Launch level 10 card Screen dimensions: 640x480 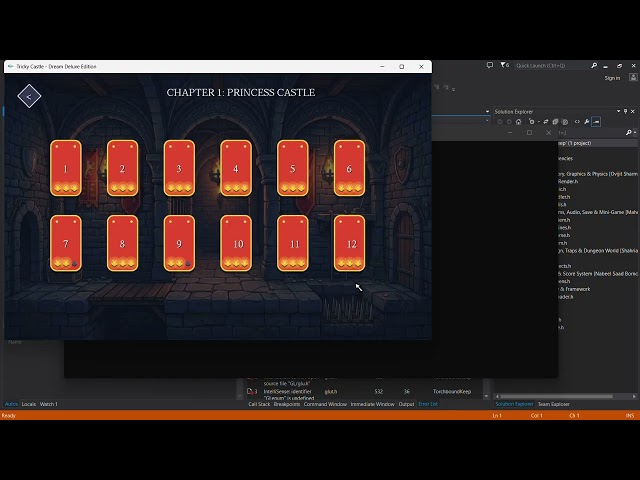[x=236, y=243]
